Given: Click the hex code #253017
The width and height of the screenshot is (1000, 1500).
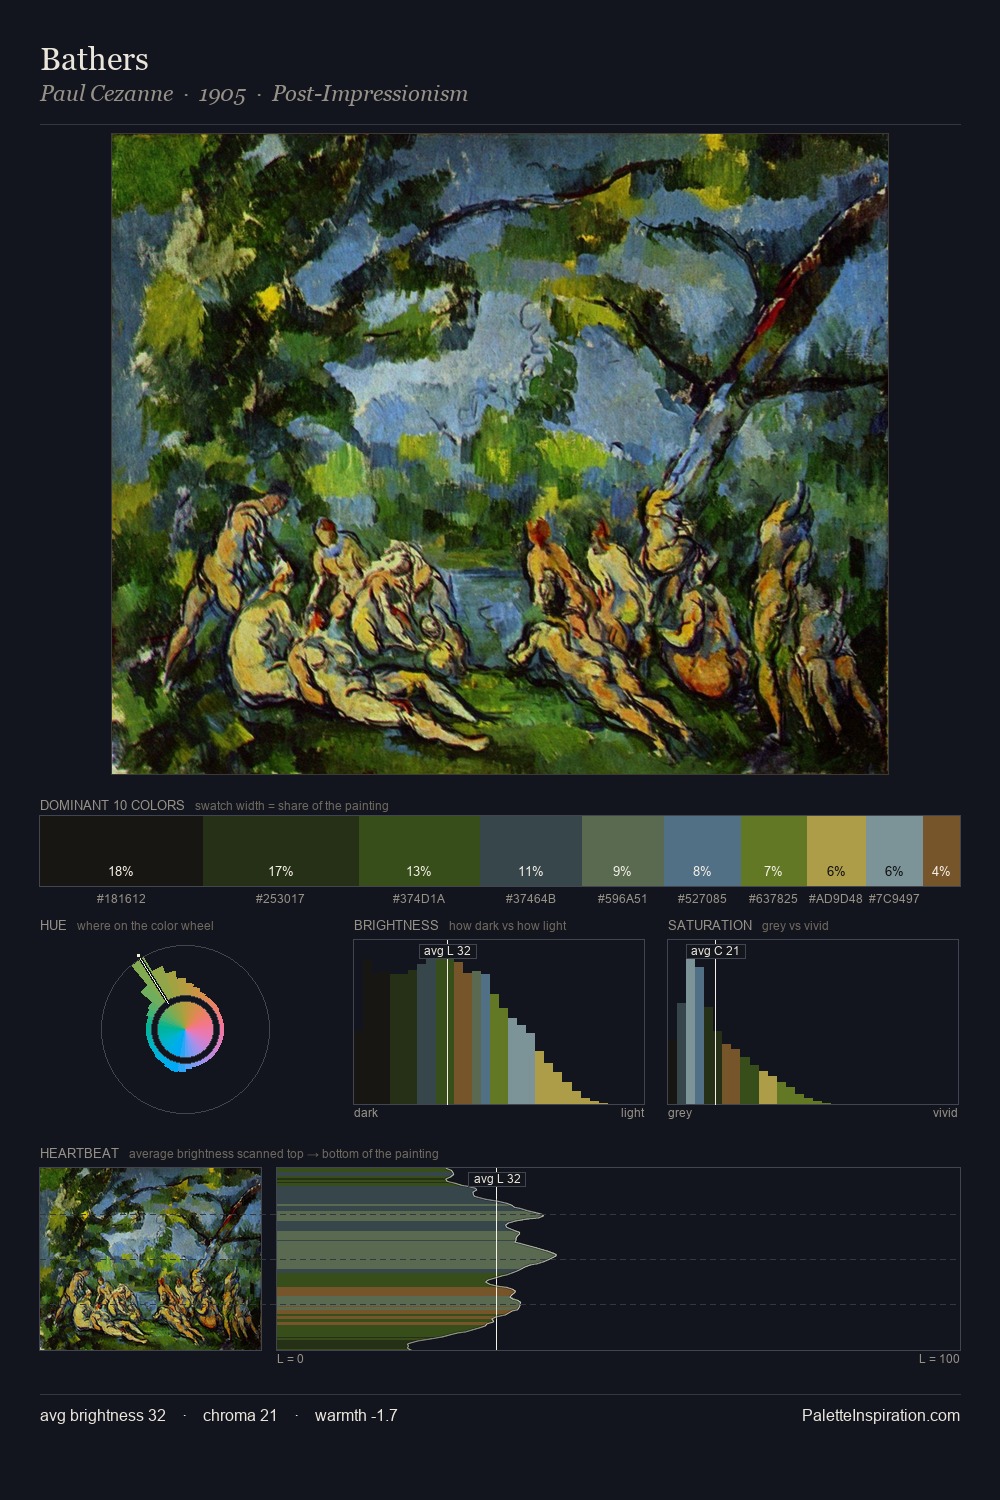Looking at the screenshot, I should click(x=280, y=899).
